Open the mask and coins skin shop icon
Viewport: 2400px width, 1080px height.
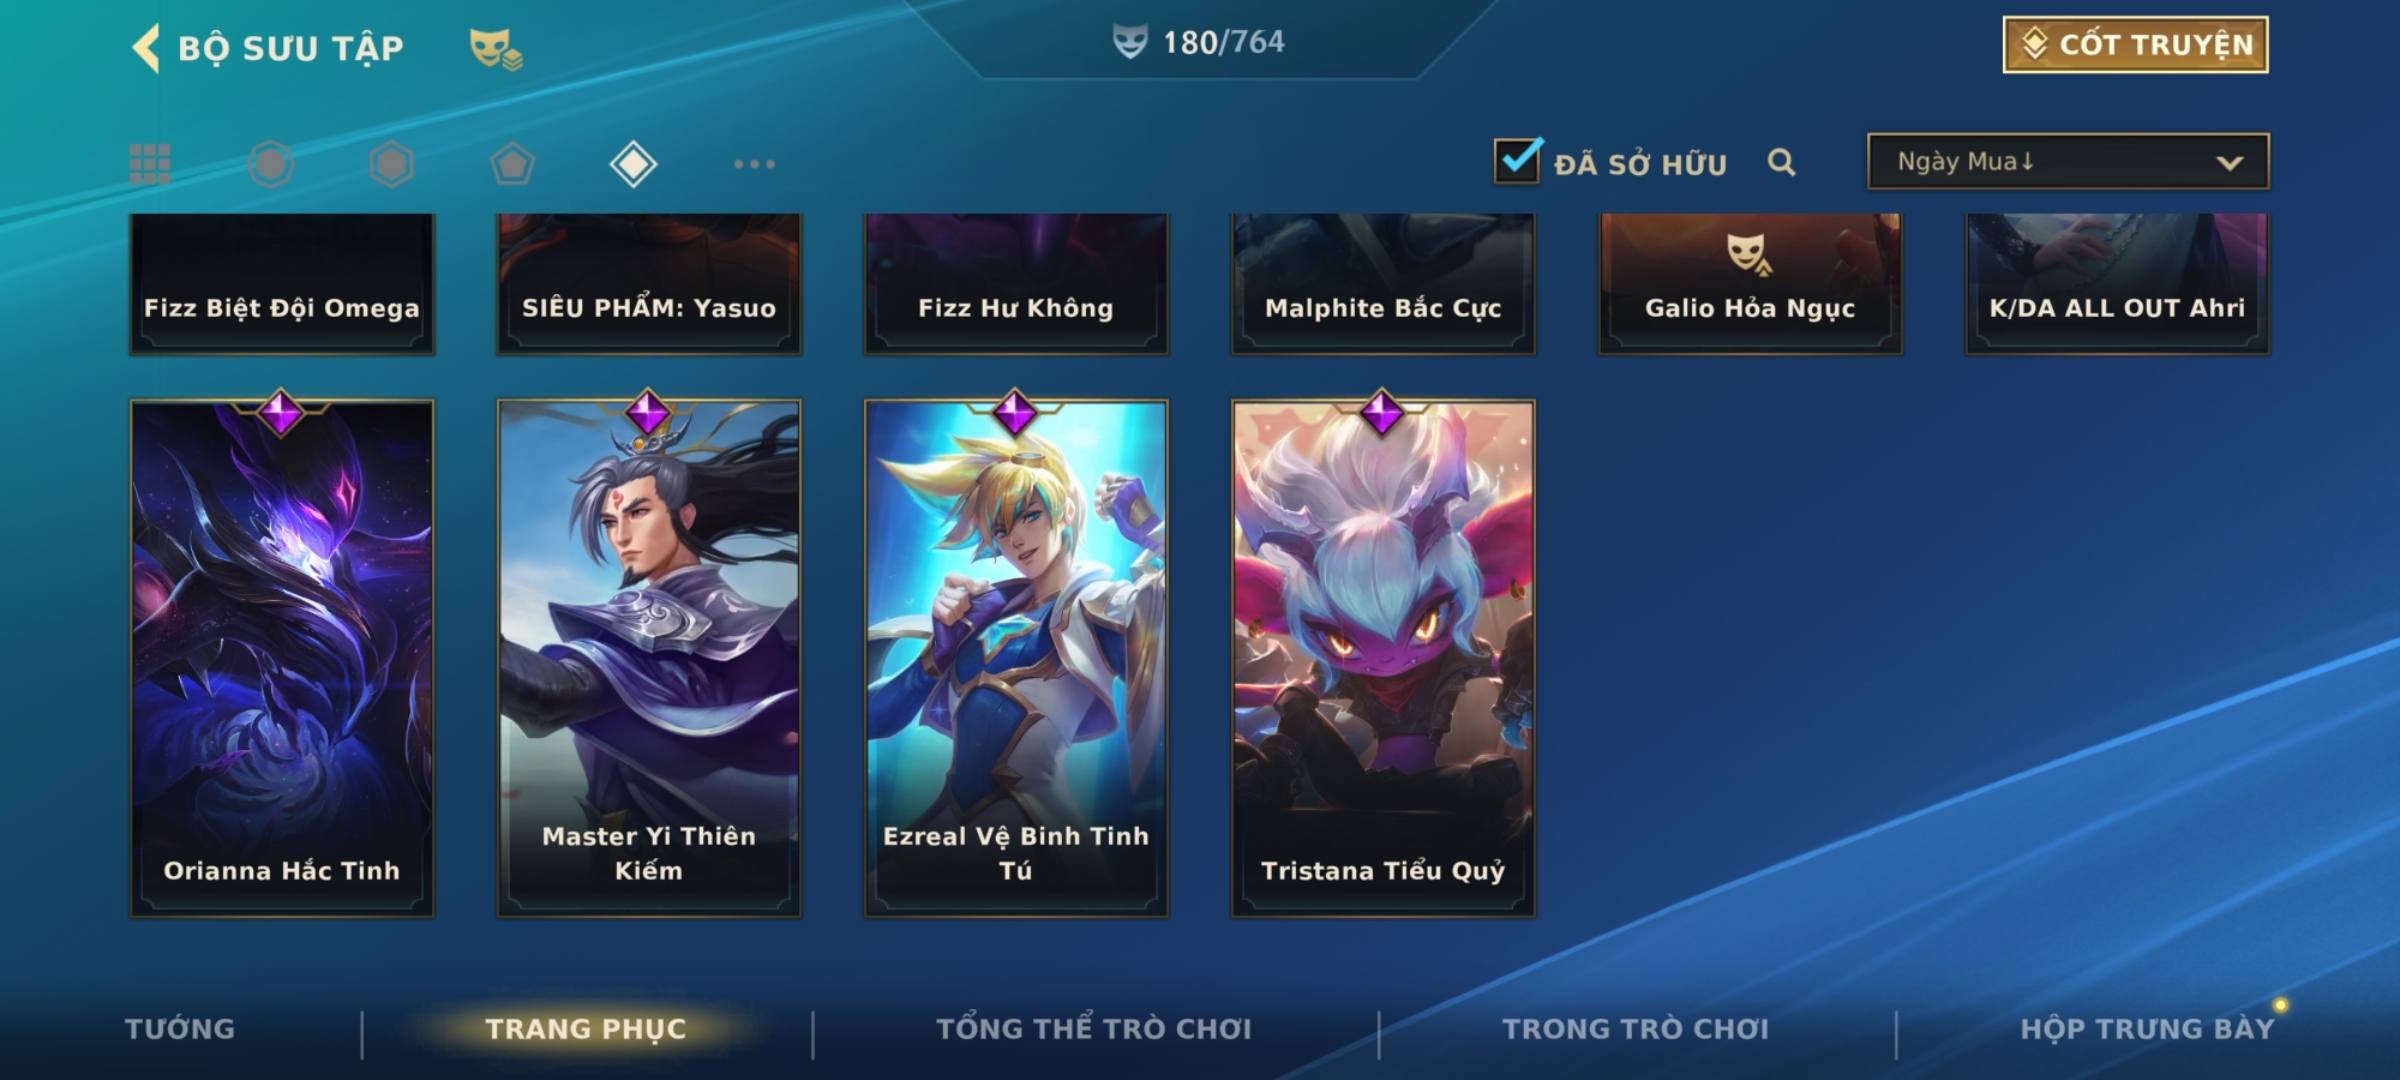(496, 48)
